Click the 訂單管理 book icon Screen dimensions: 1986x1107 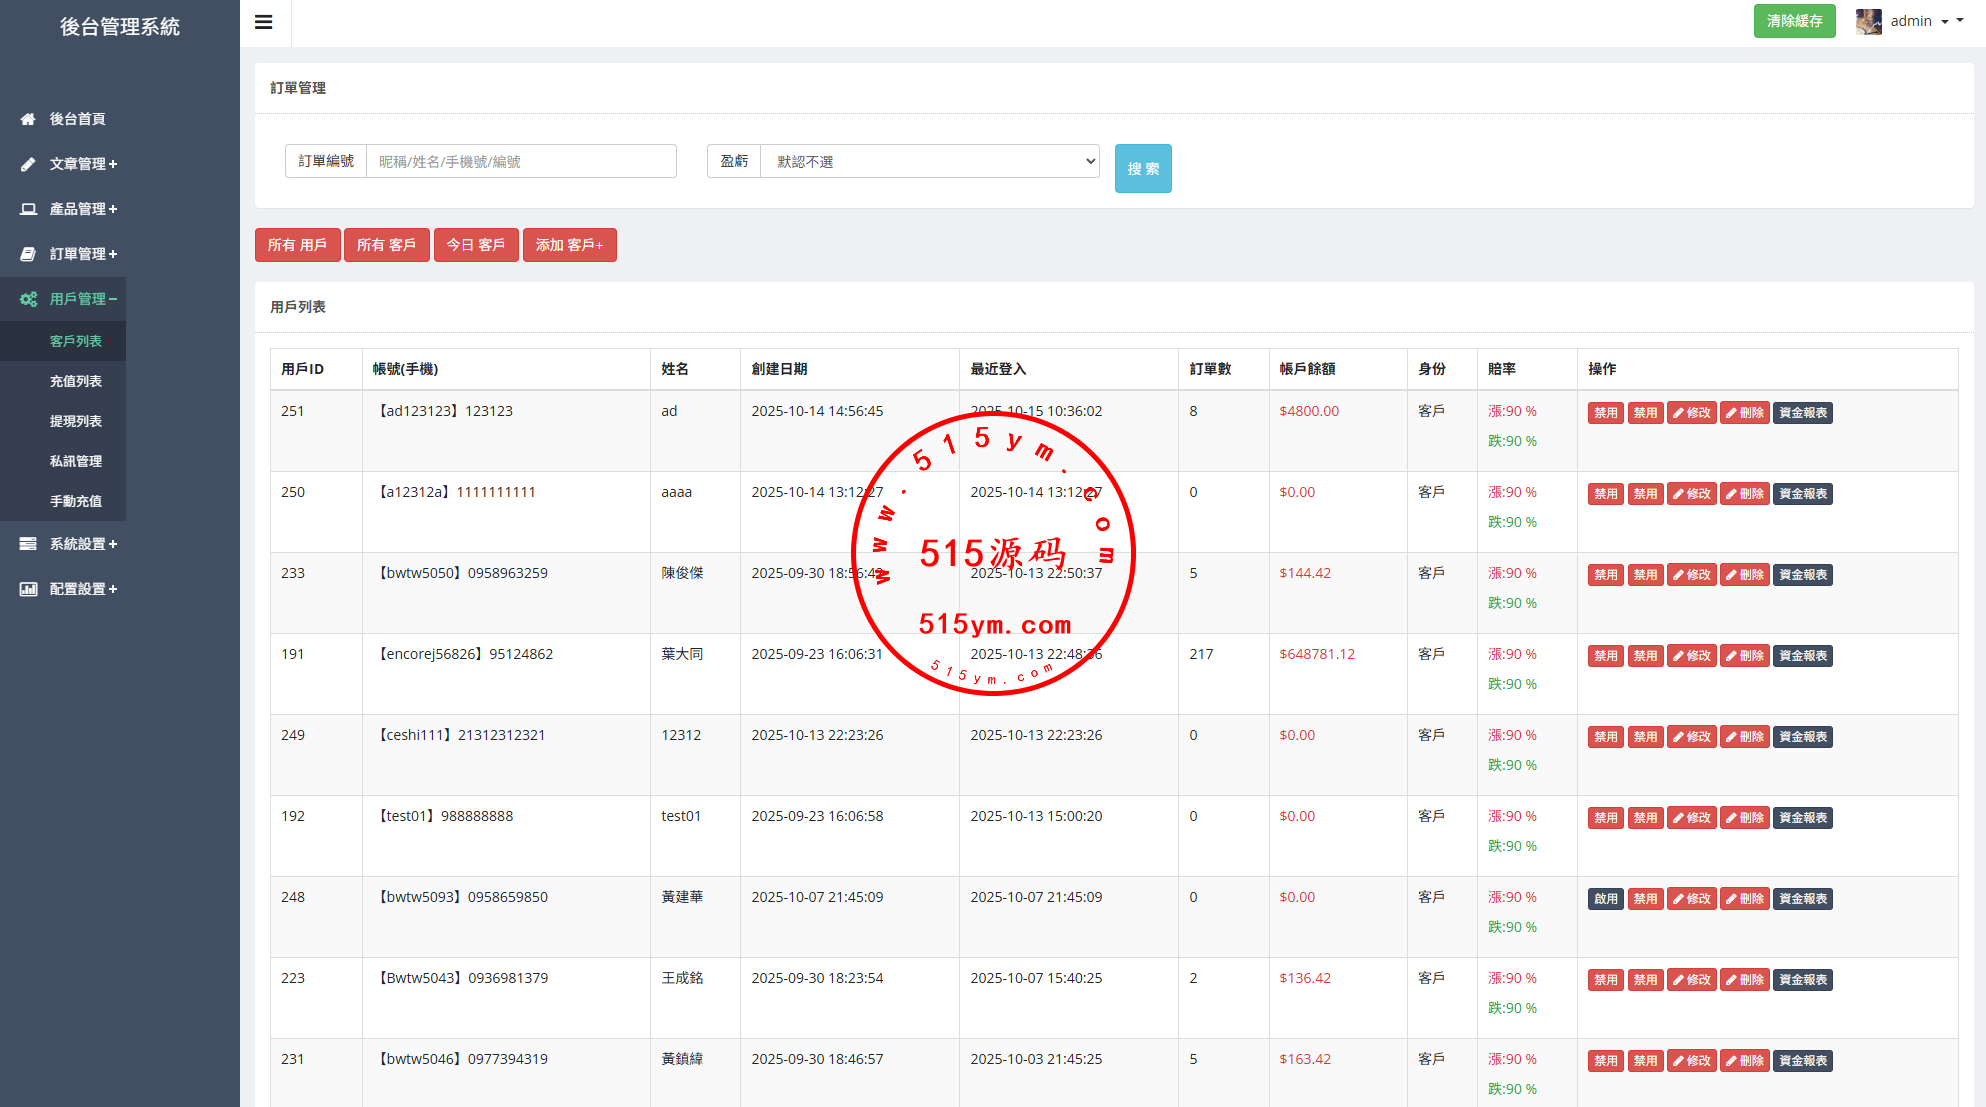click(28, 254)
